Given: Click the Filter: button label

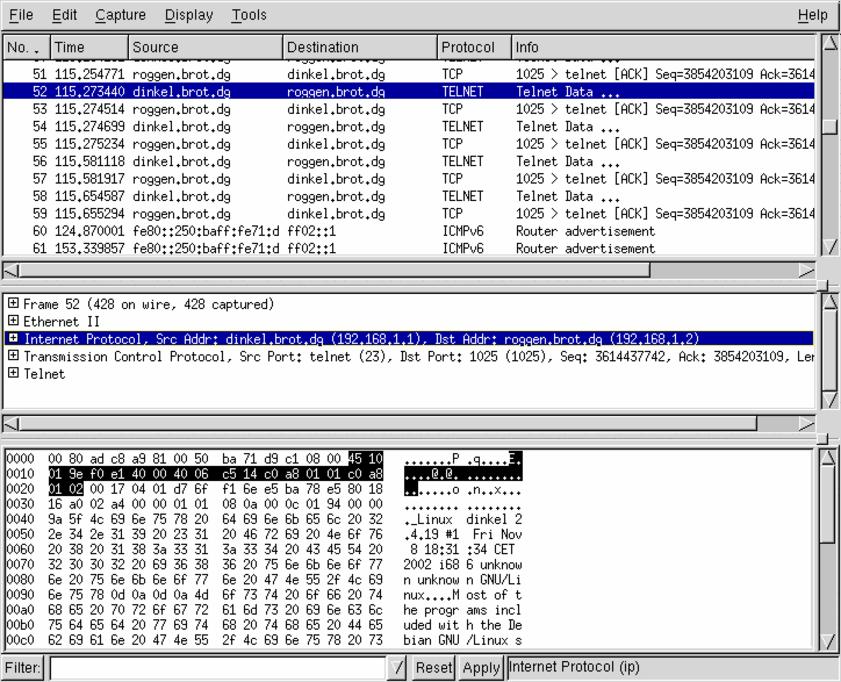Looking at the screenshot, I should click(23, 668).
